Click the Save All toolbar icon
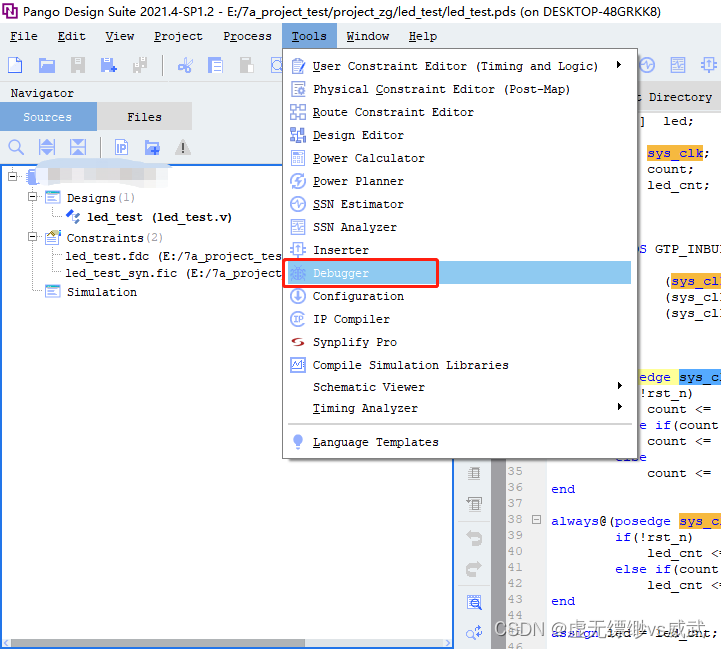 pos(140,65)
